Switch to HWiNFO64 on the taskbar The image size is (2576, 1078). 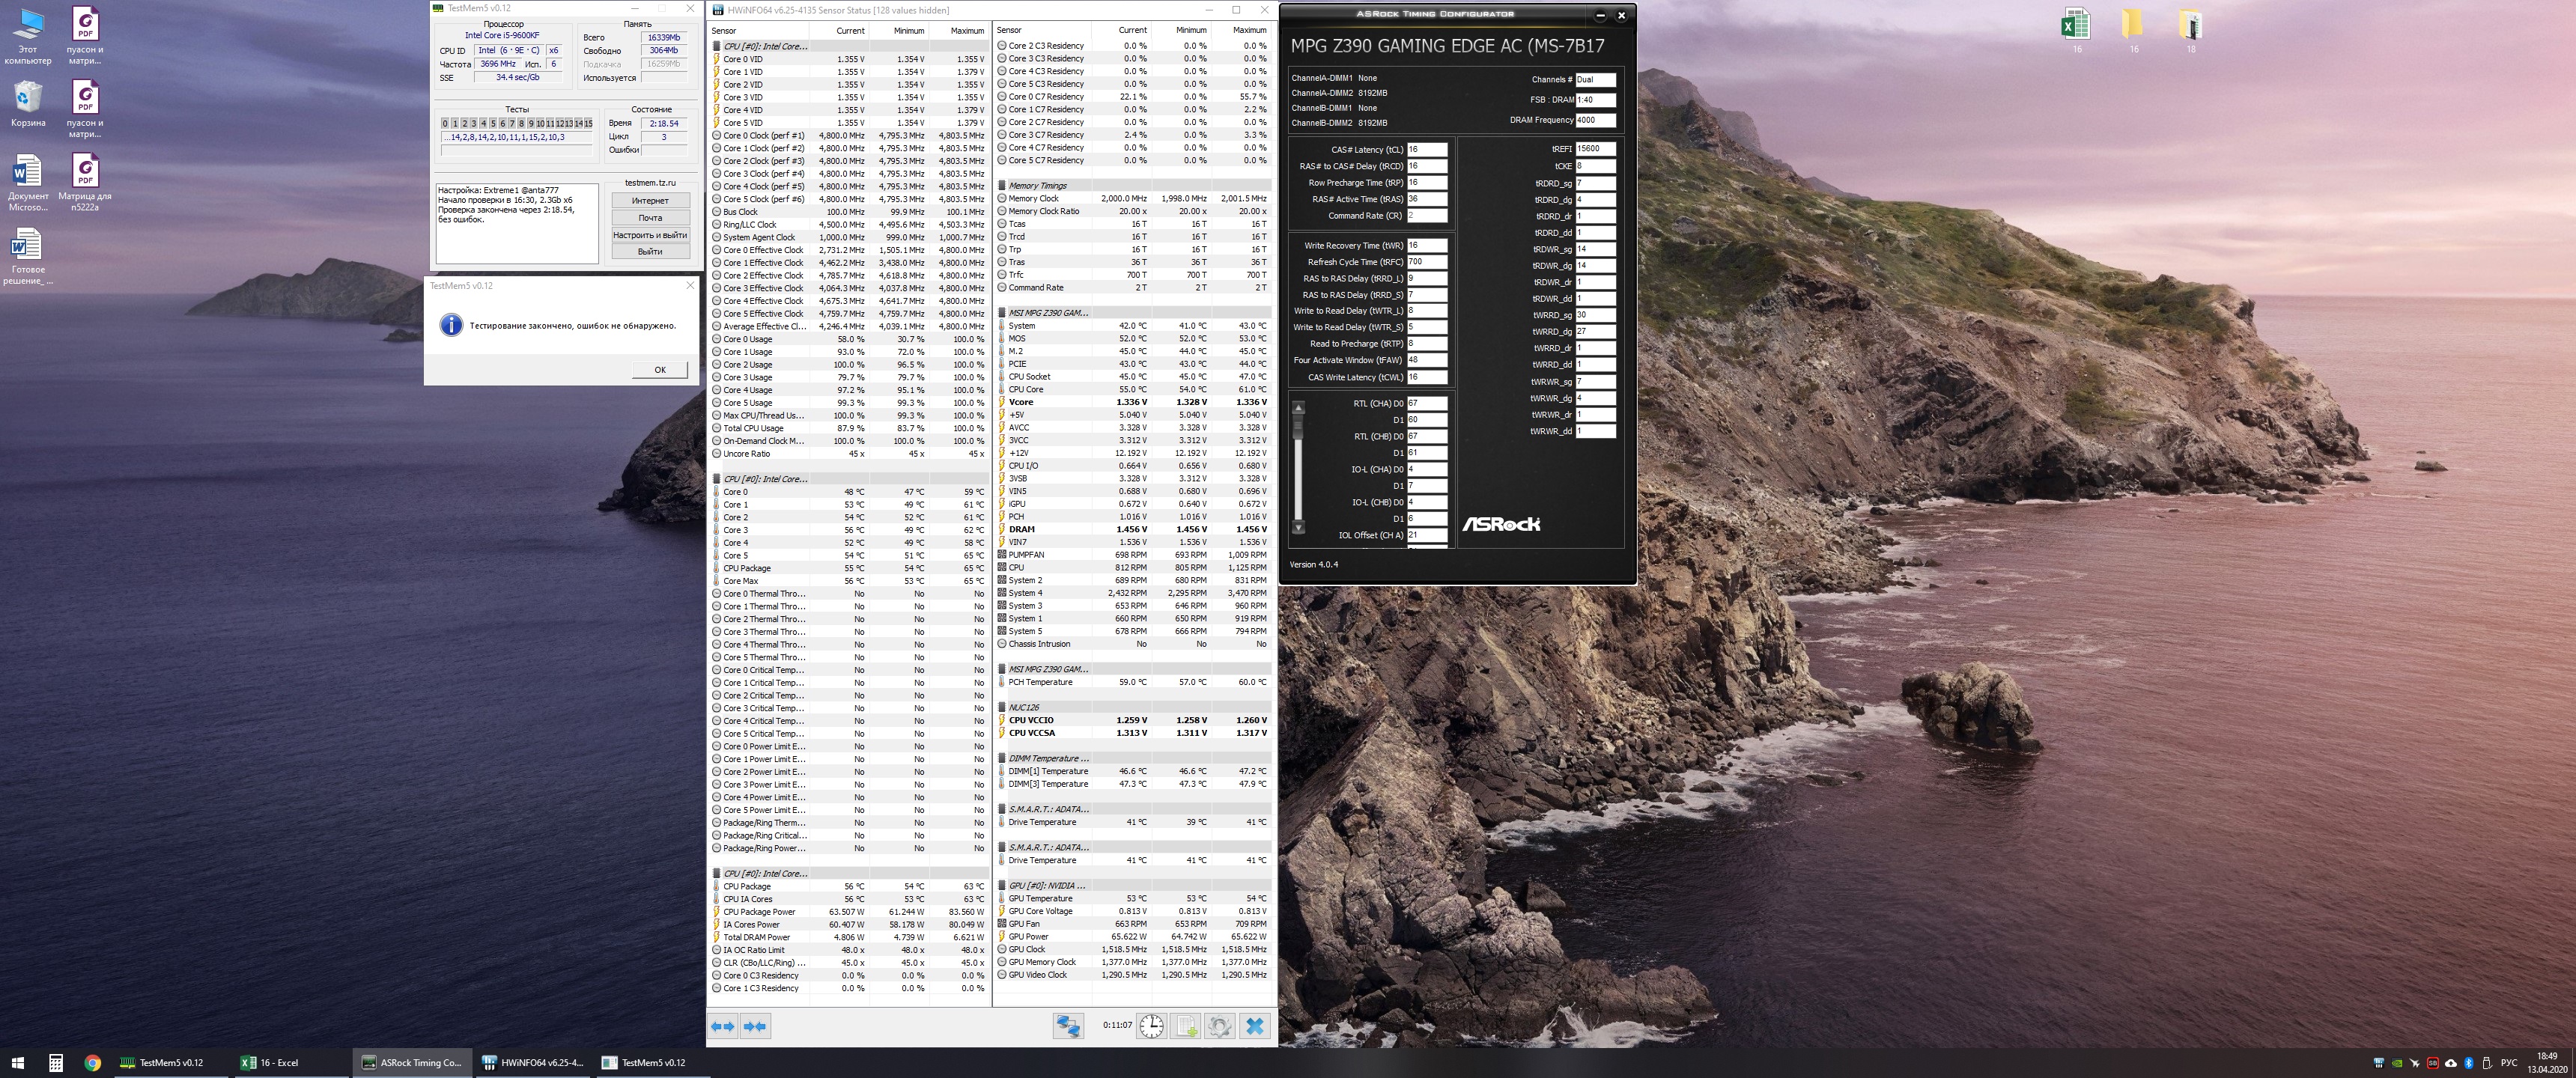point(532,1063)
